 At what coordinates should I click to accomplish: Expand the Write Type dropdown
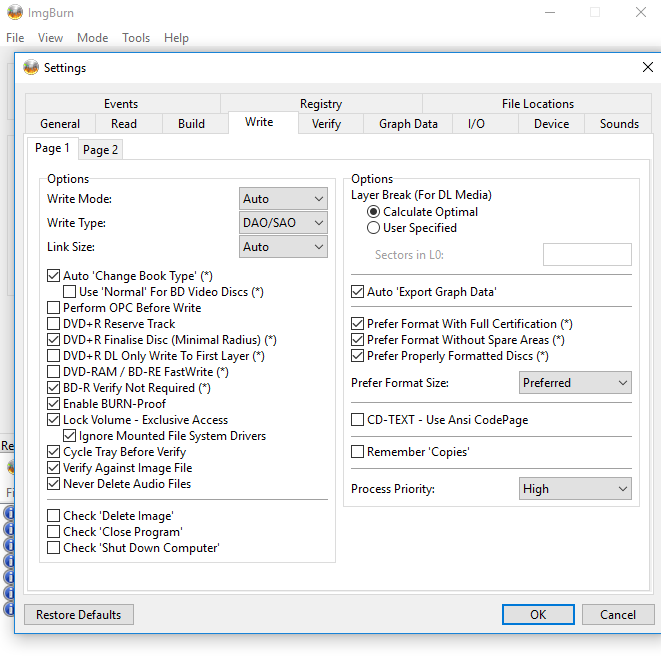click(x=283, y=223)
